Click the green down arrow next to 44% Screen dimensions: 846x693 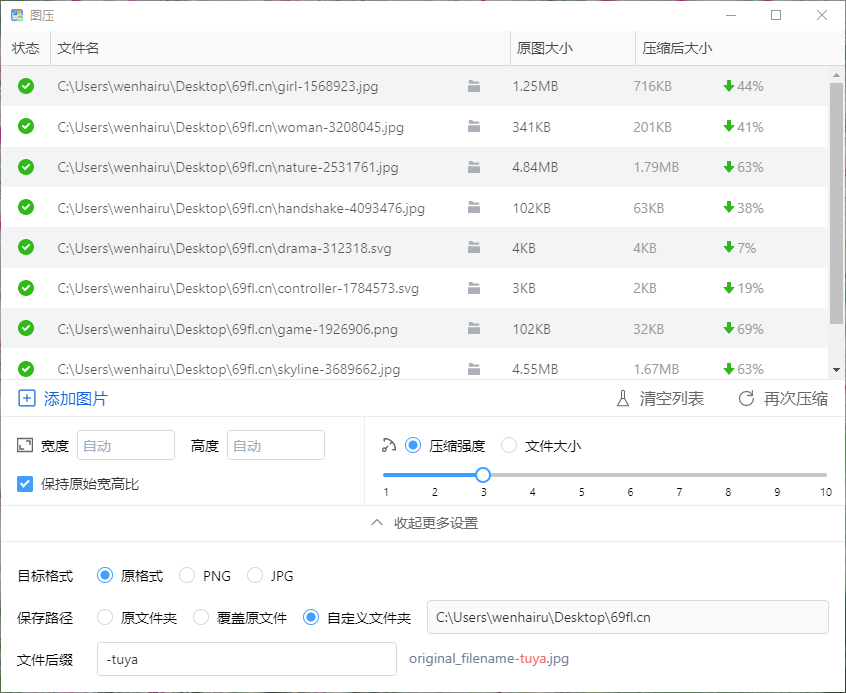point(729,86)
